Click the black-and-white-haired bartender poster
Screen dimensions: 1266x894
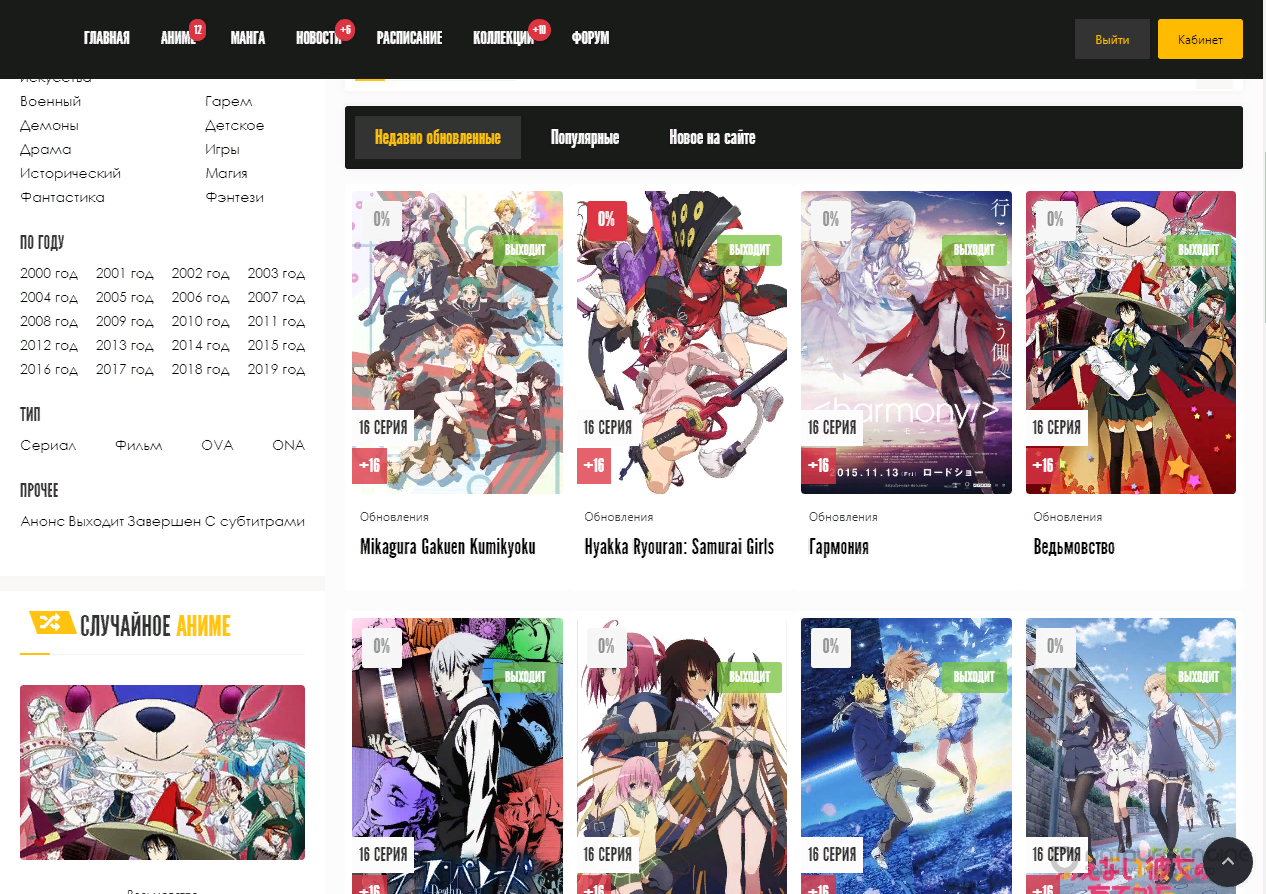(457, 756)
